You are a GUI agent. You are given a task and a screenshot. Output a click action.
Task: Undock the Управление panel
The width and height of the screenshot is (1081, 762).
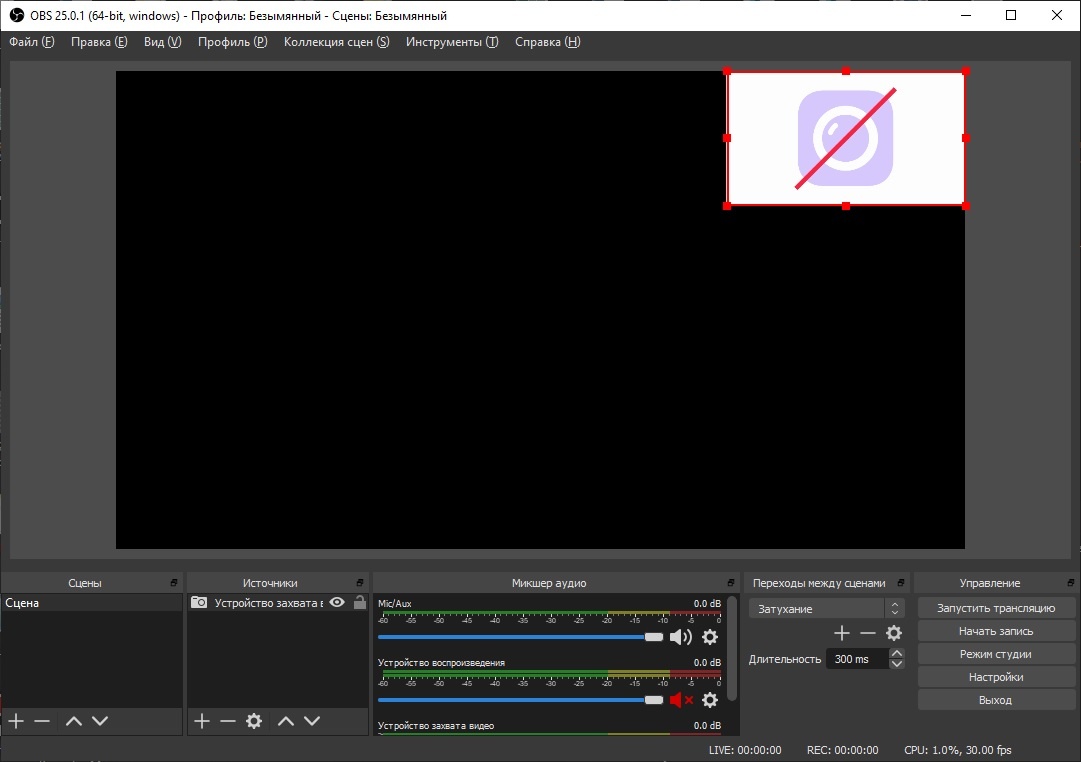tap(1071, 583)
